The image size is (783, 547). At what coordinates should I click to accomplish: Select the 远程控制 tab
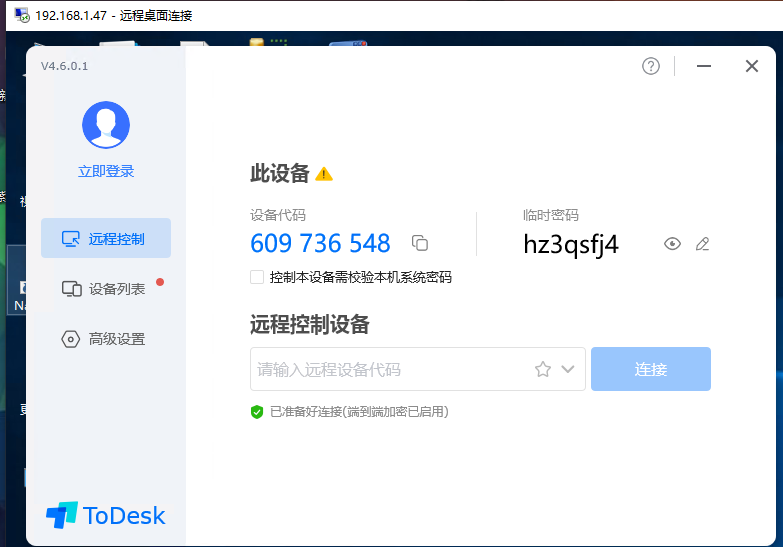point(106,239)
